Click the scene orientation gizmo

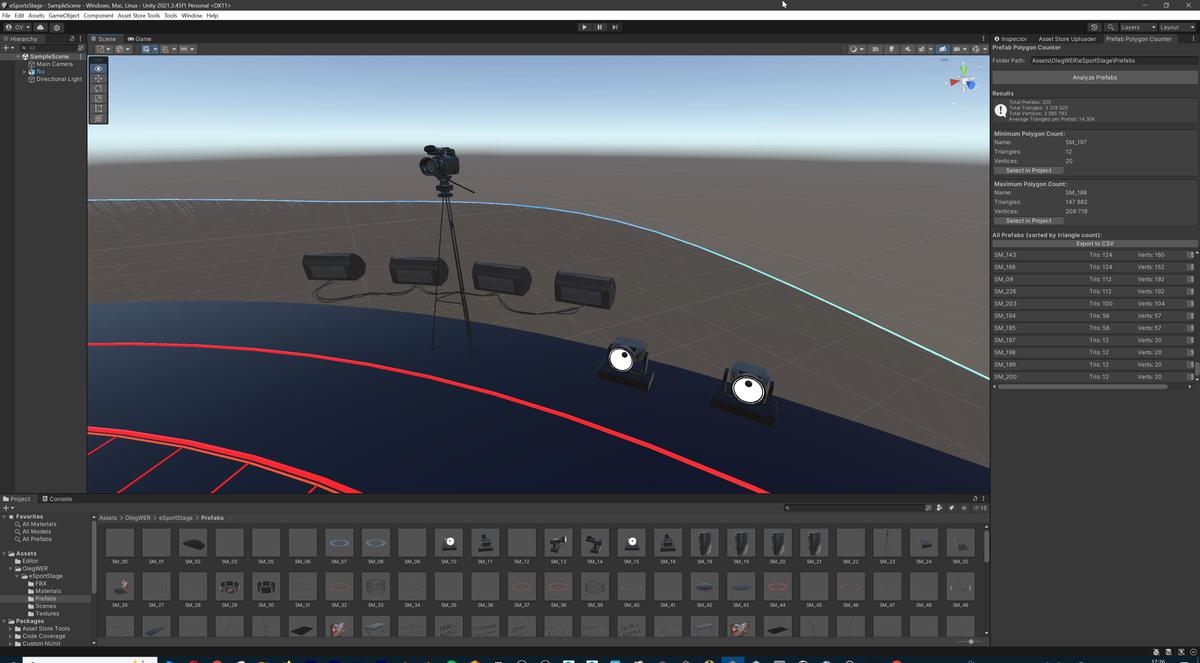tap(963, 80)
